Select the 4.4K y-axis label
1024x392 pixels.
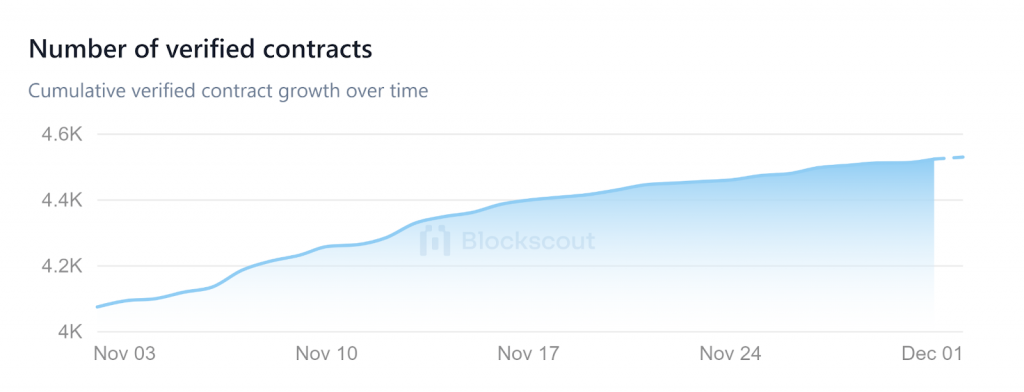click(61, 201)
